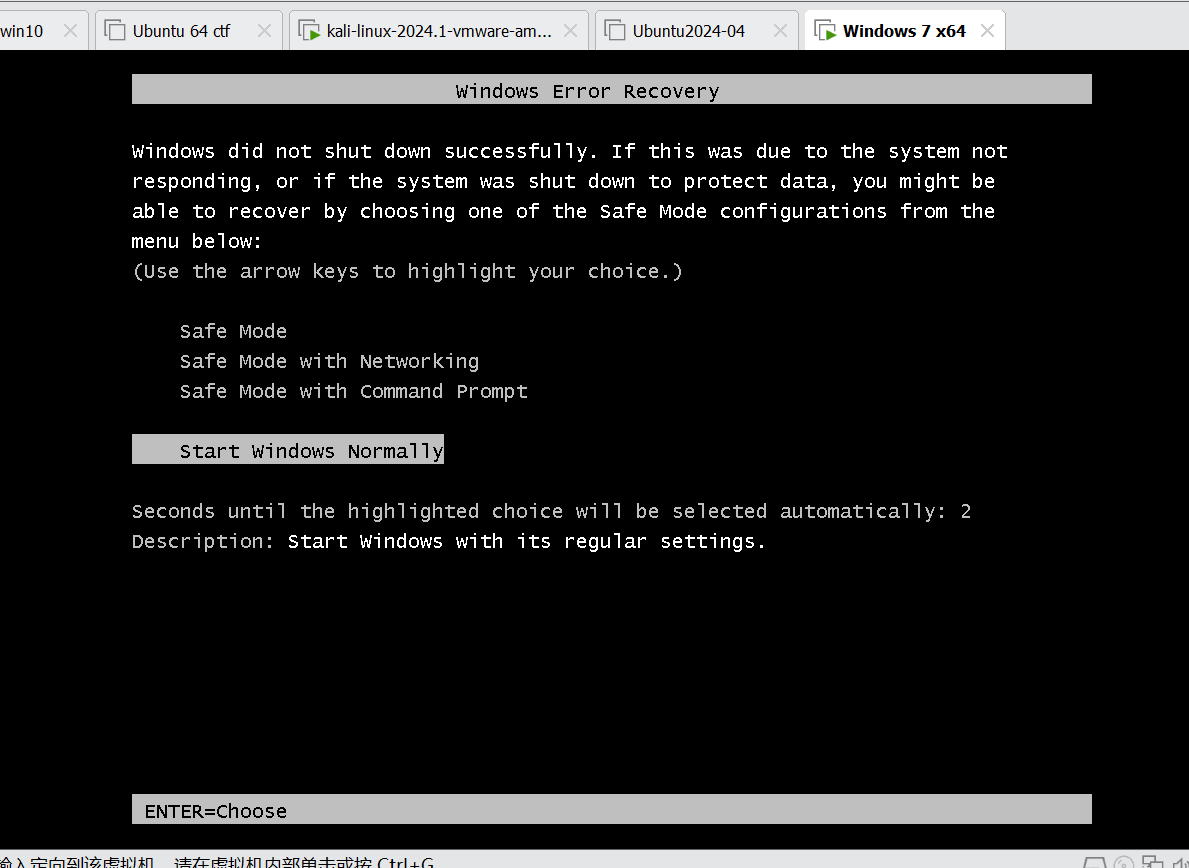Viewport: 1189px width, 868px height.
Task: Click the running VM icon on kali-linux tab
Action: pyautogui.click(x=309, y=30)
